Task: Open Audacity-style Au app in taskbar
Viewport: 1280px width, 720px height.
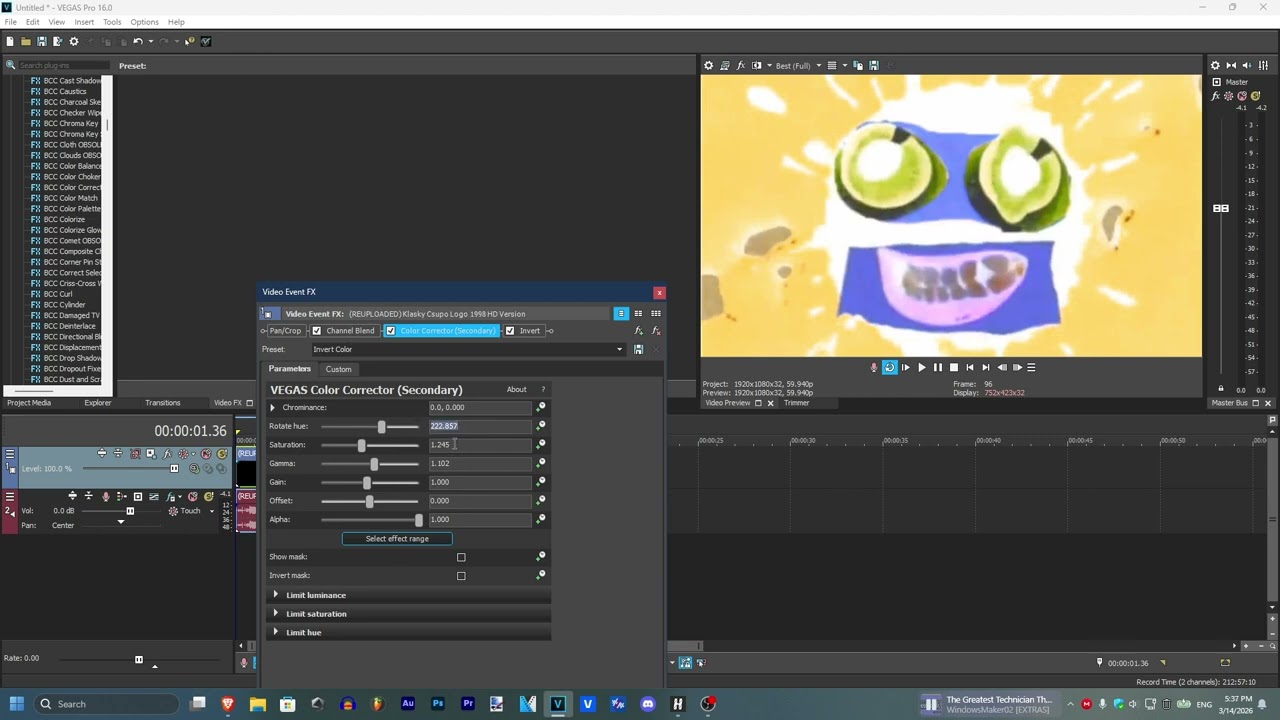Action: pos(408,704)
